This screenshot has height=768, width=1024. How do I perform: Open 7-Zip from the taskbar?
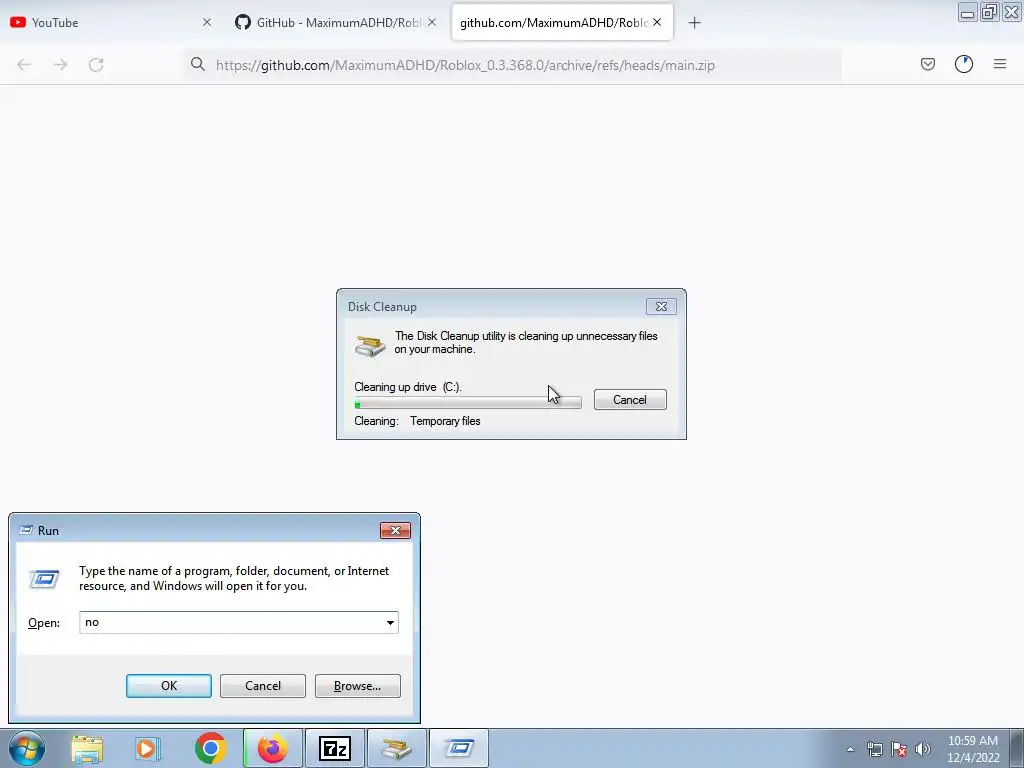[334, 748]
